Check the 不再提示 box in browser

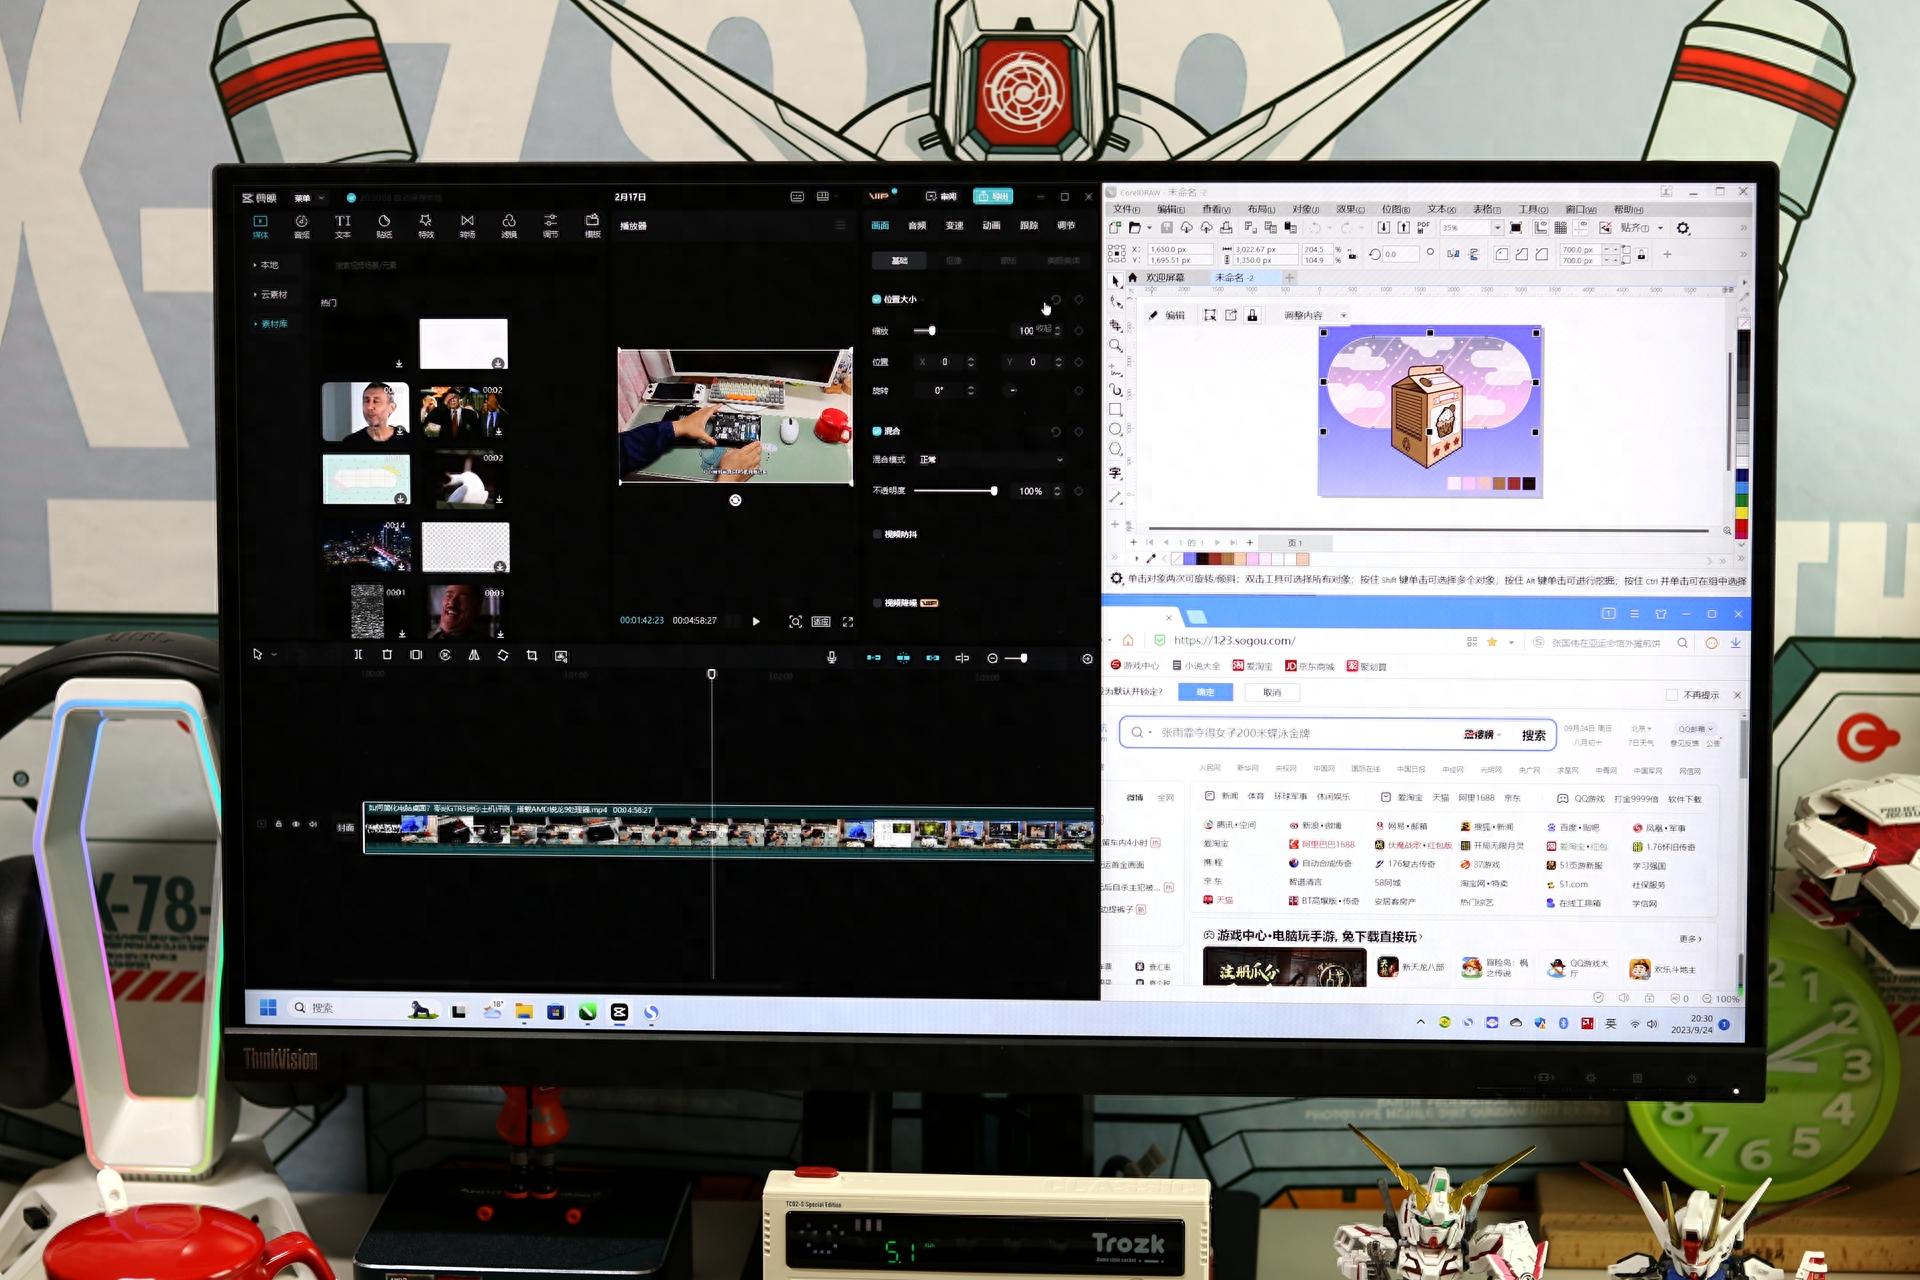[1672, 695]
